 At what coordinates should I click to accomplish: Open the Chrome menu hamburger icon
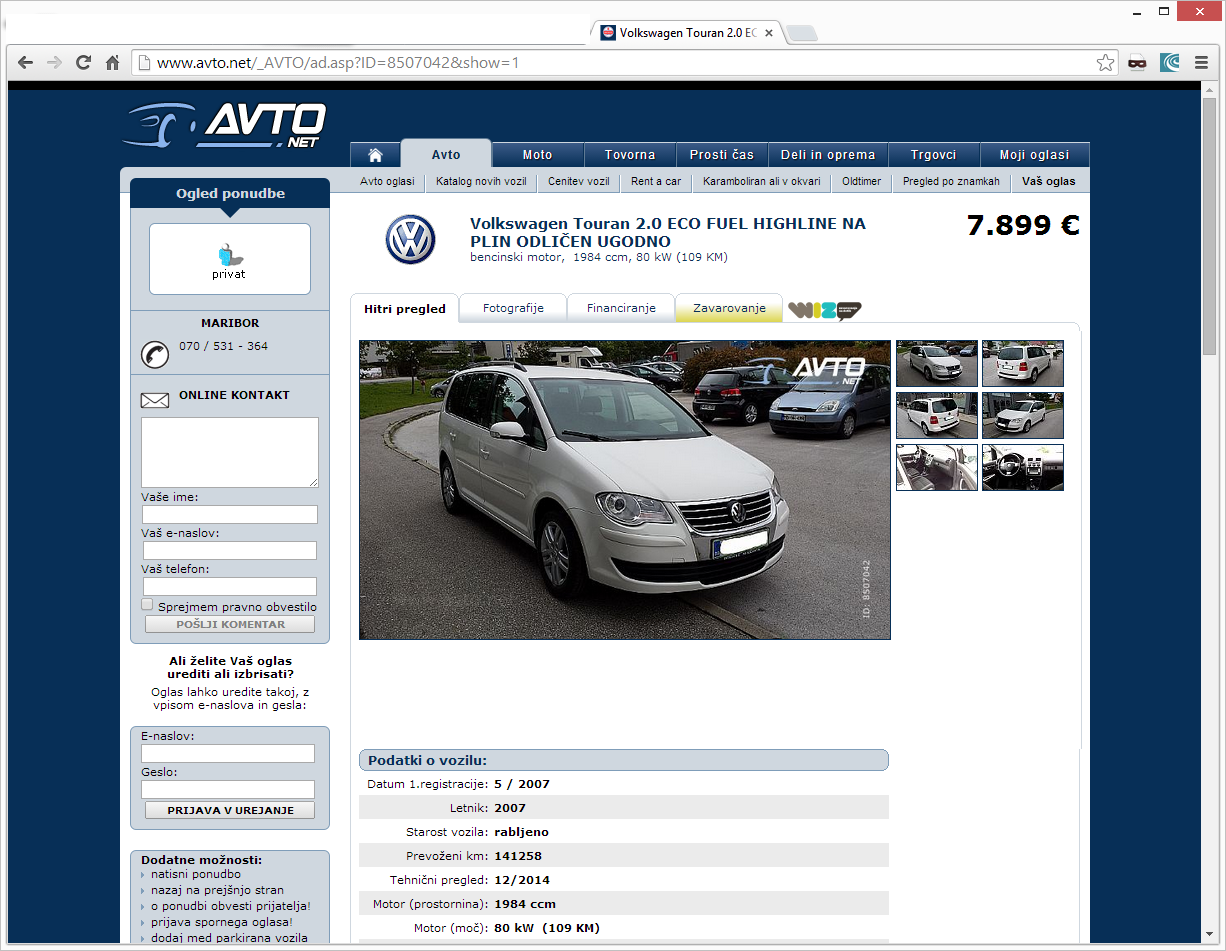1201,63
